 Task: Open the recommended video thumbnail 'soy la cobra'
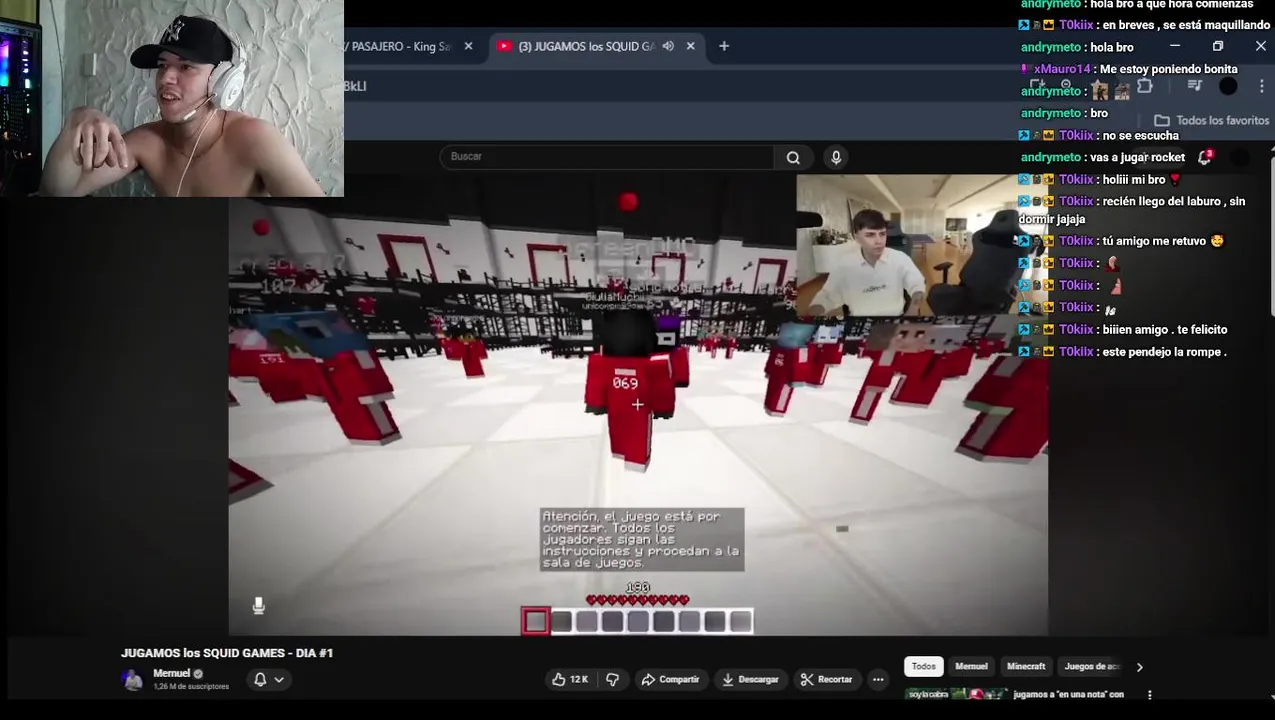956,694
